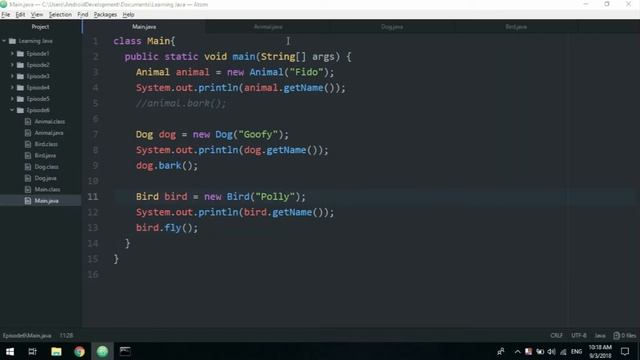640x360 pixels.
Task: Switch to the Dog.java tab
Action: coord(392,27)
